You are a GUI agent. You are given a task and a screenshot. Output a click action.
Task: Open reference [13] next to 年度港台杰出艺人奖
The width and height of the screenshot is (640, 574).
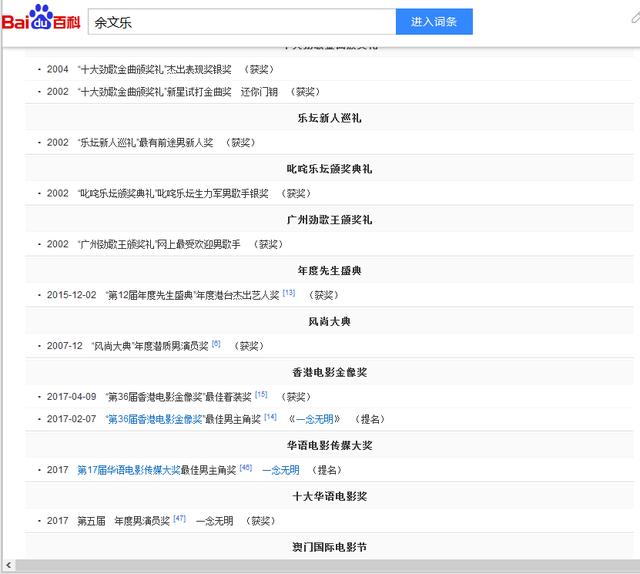pos(289,293)
